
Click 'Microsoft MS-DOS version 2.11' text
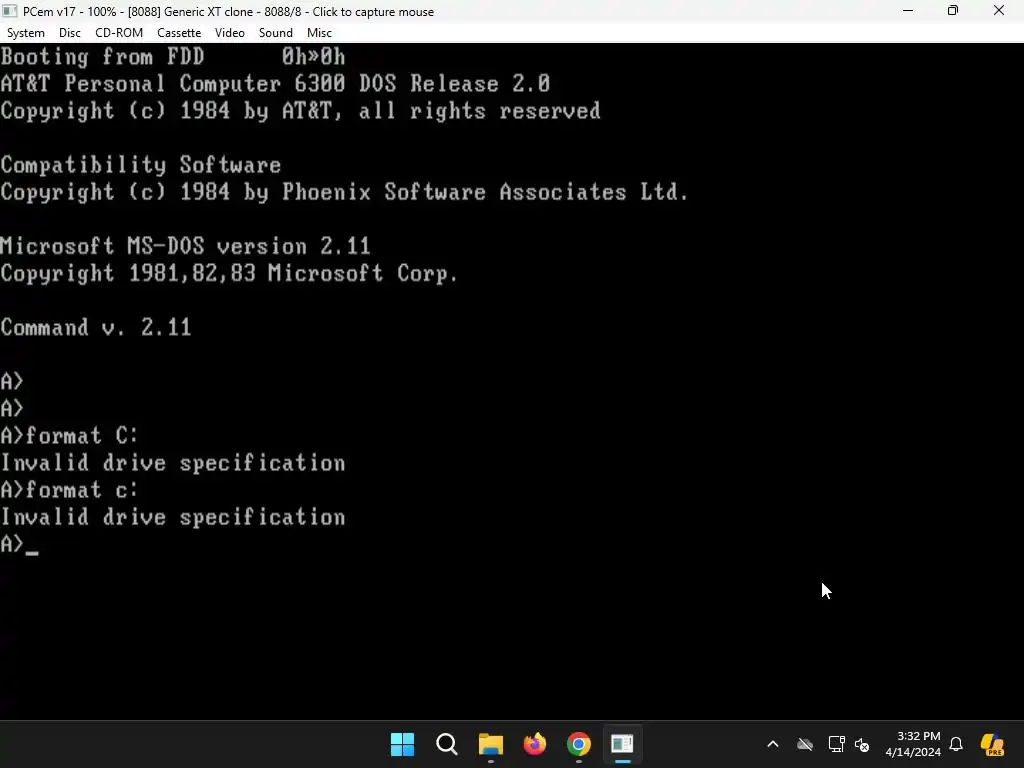[x=185, y=246]
